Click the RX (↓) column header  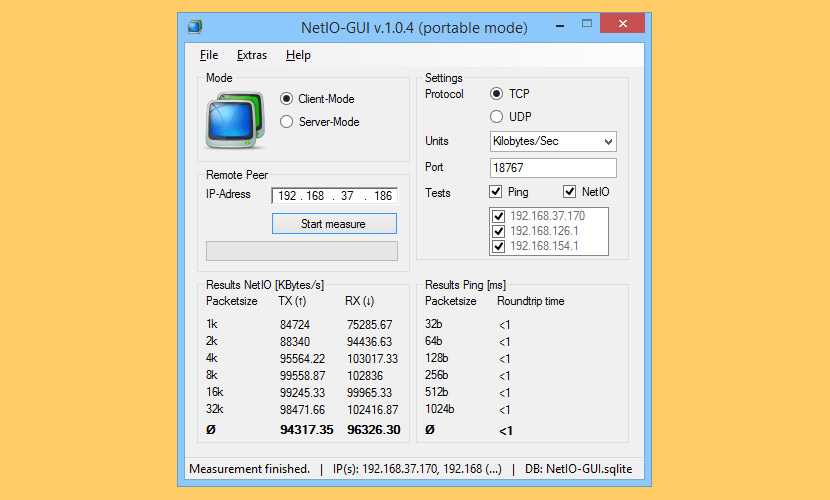click(x=359, y=301)
